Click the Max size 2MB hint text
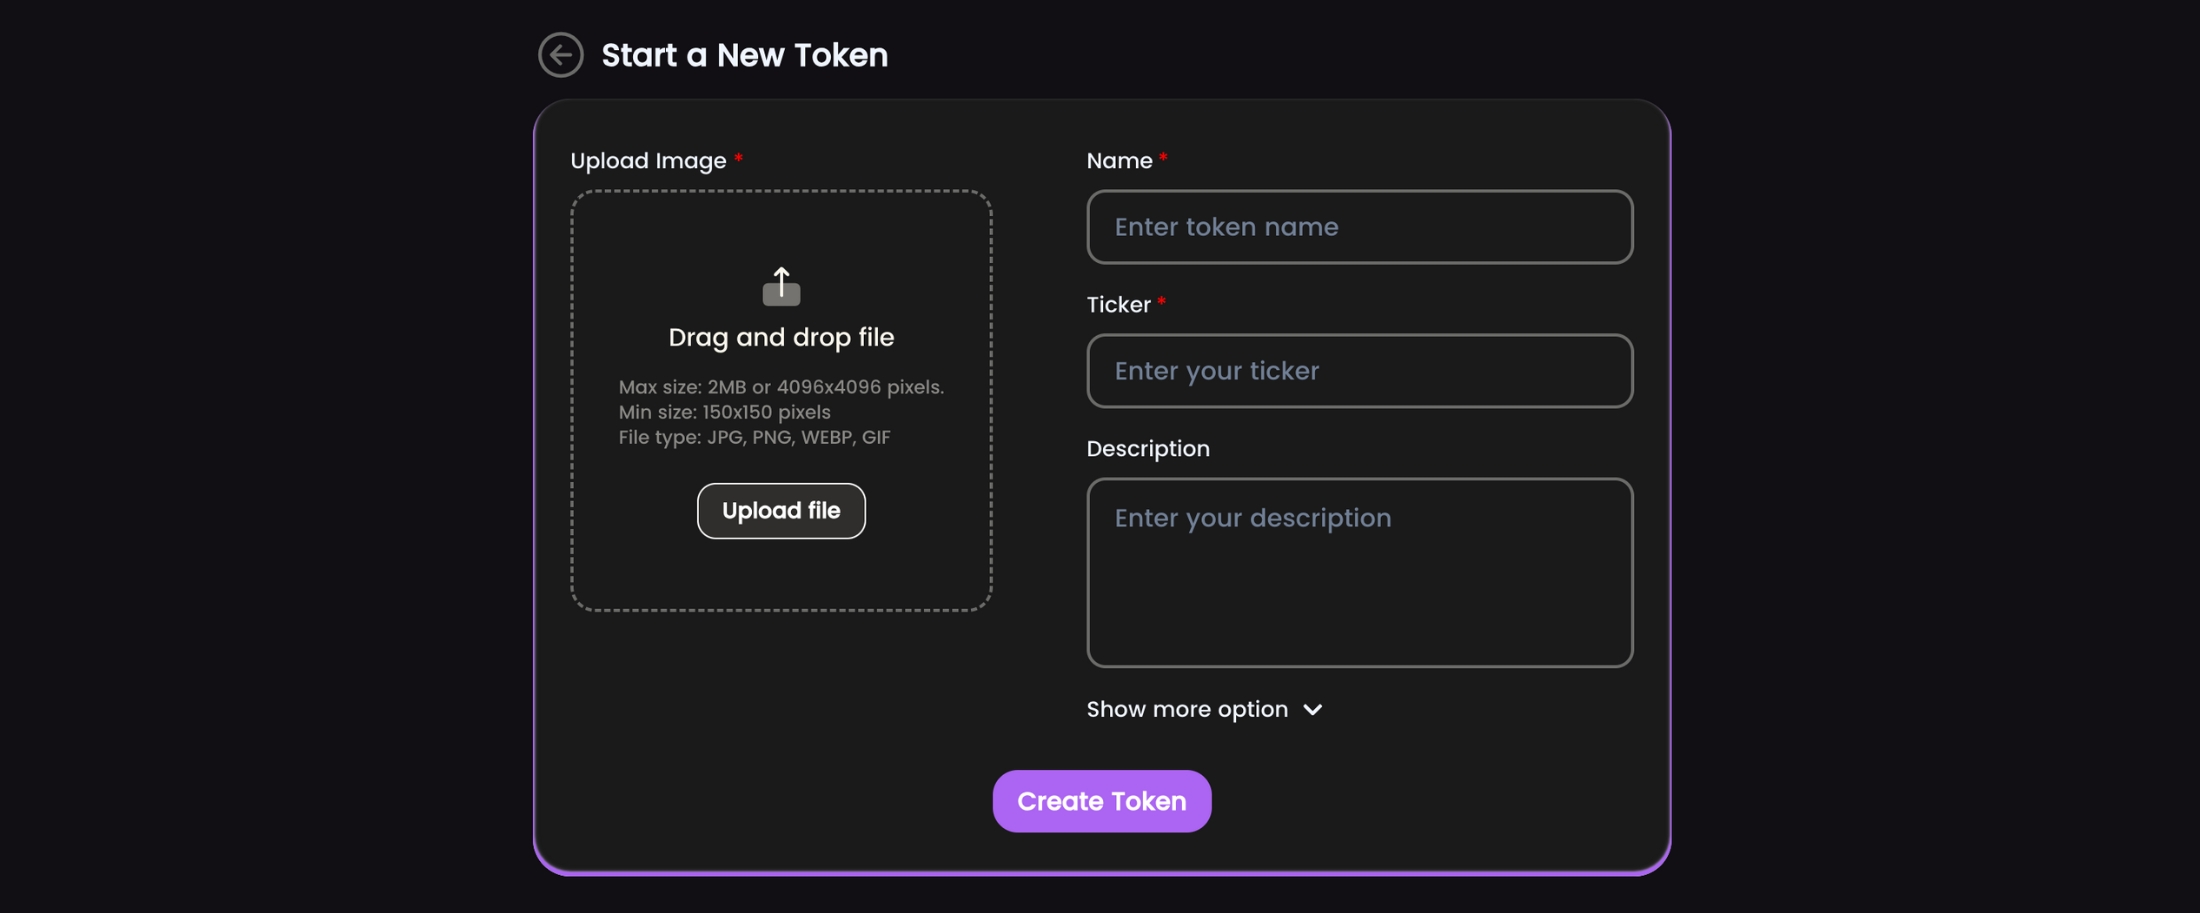 tap(781, 387)
